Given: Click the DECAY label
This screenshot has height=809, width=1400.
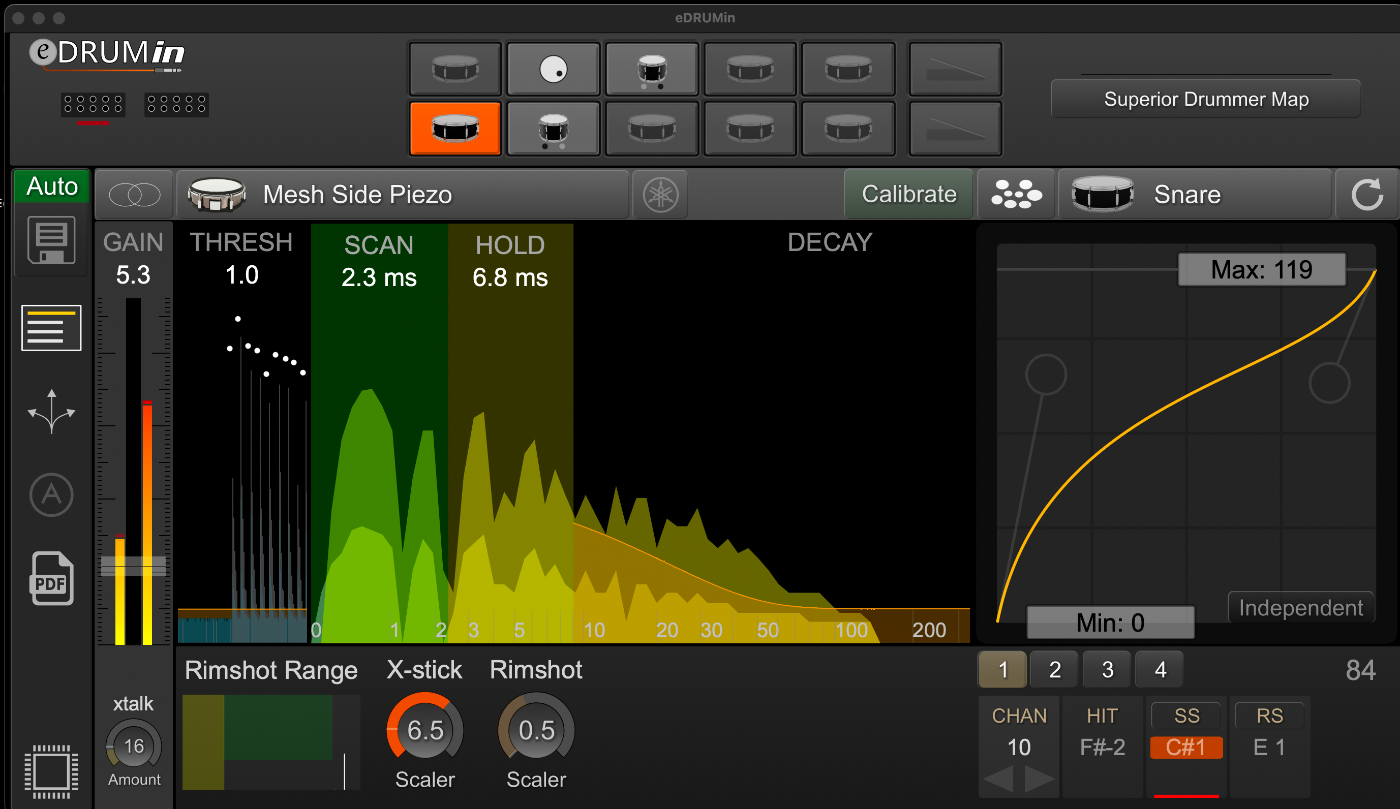Looking at the screenshot, I should coord(829,243).
